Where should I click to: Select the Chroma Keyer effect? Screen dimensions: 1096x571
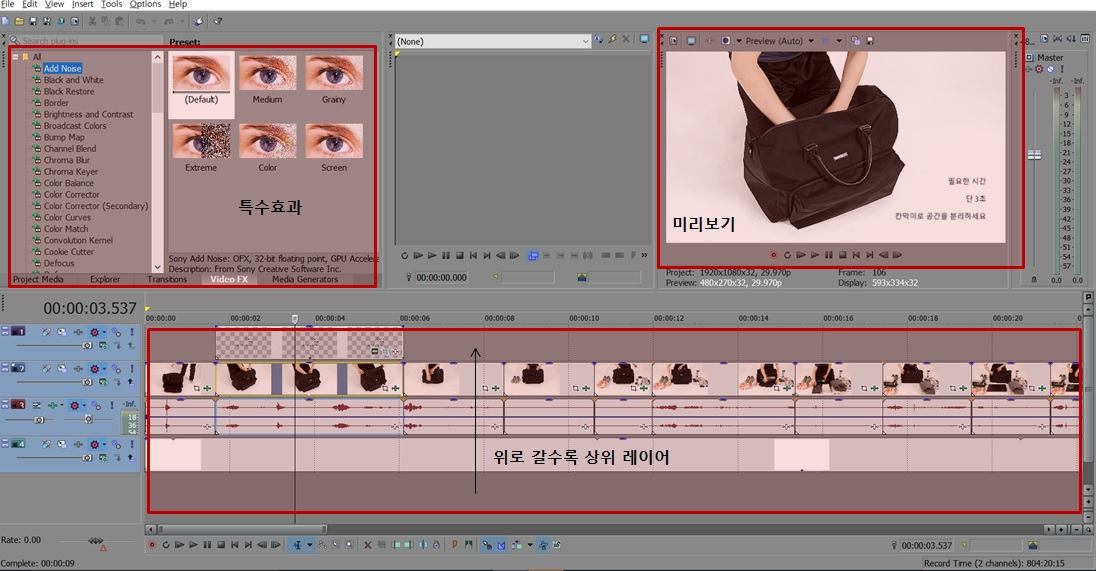tap(71, 171)
